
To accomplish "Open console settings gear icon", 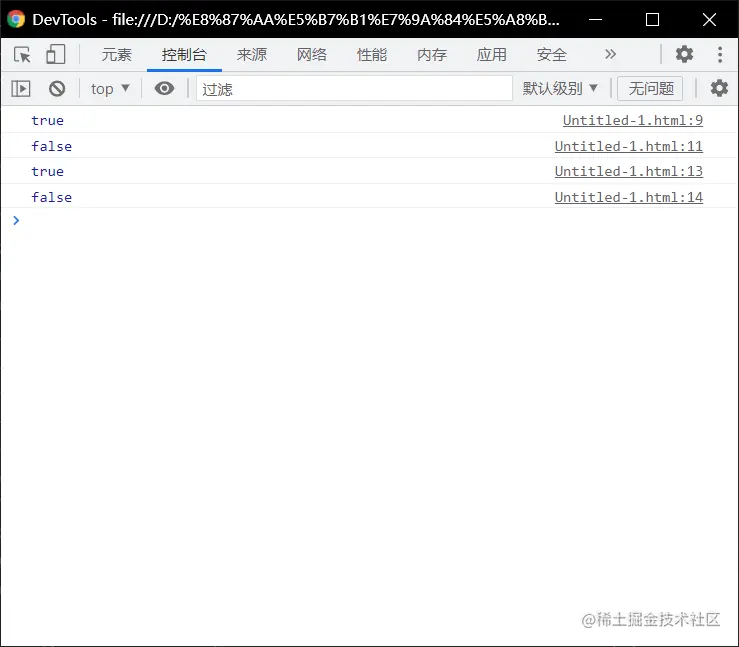I will [x=719, y=88].
